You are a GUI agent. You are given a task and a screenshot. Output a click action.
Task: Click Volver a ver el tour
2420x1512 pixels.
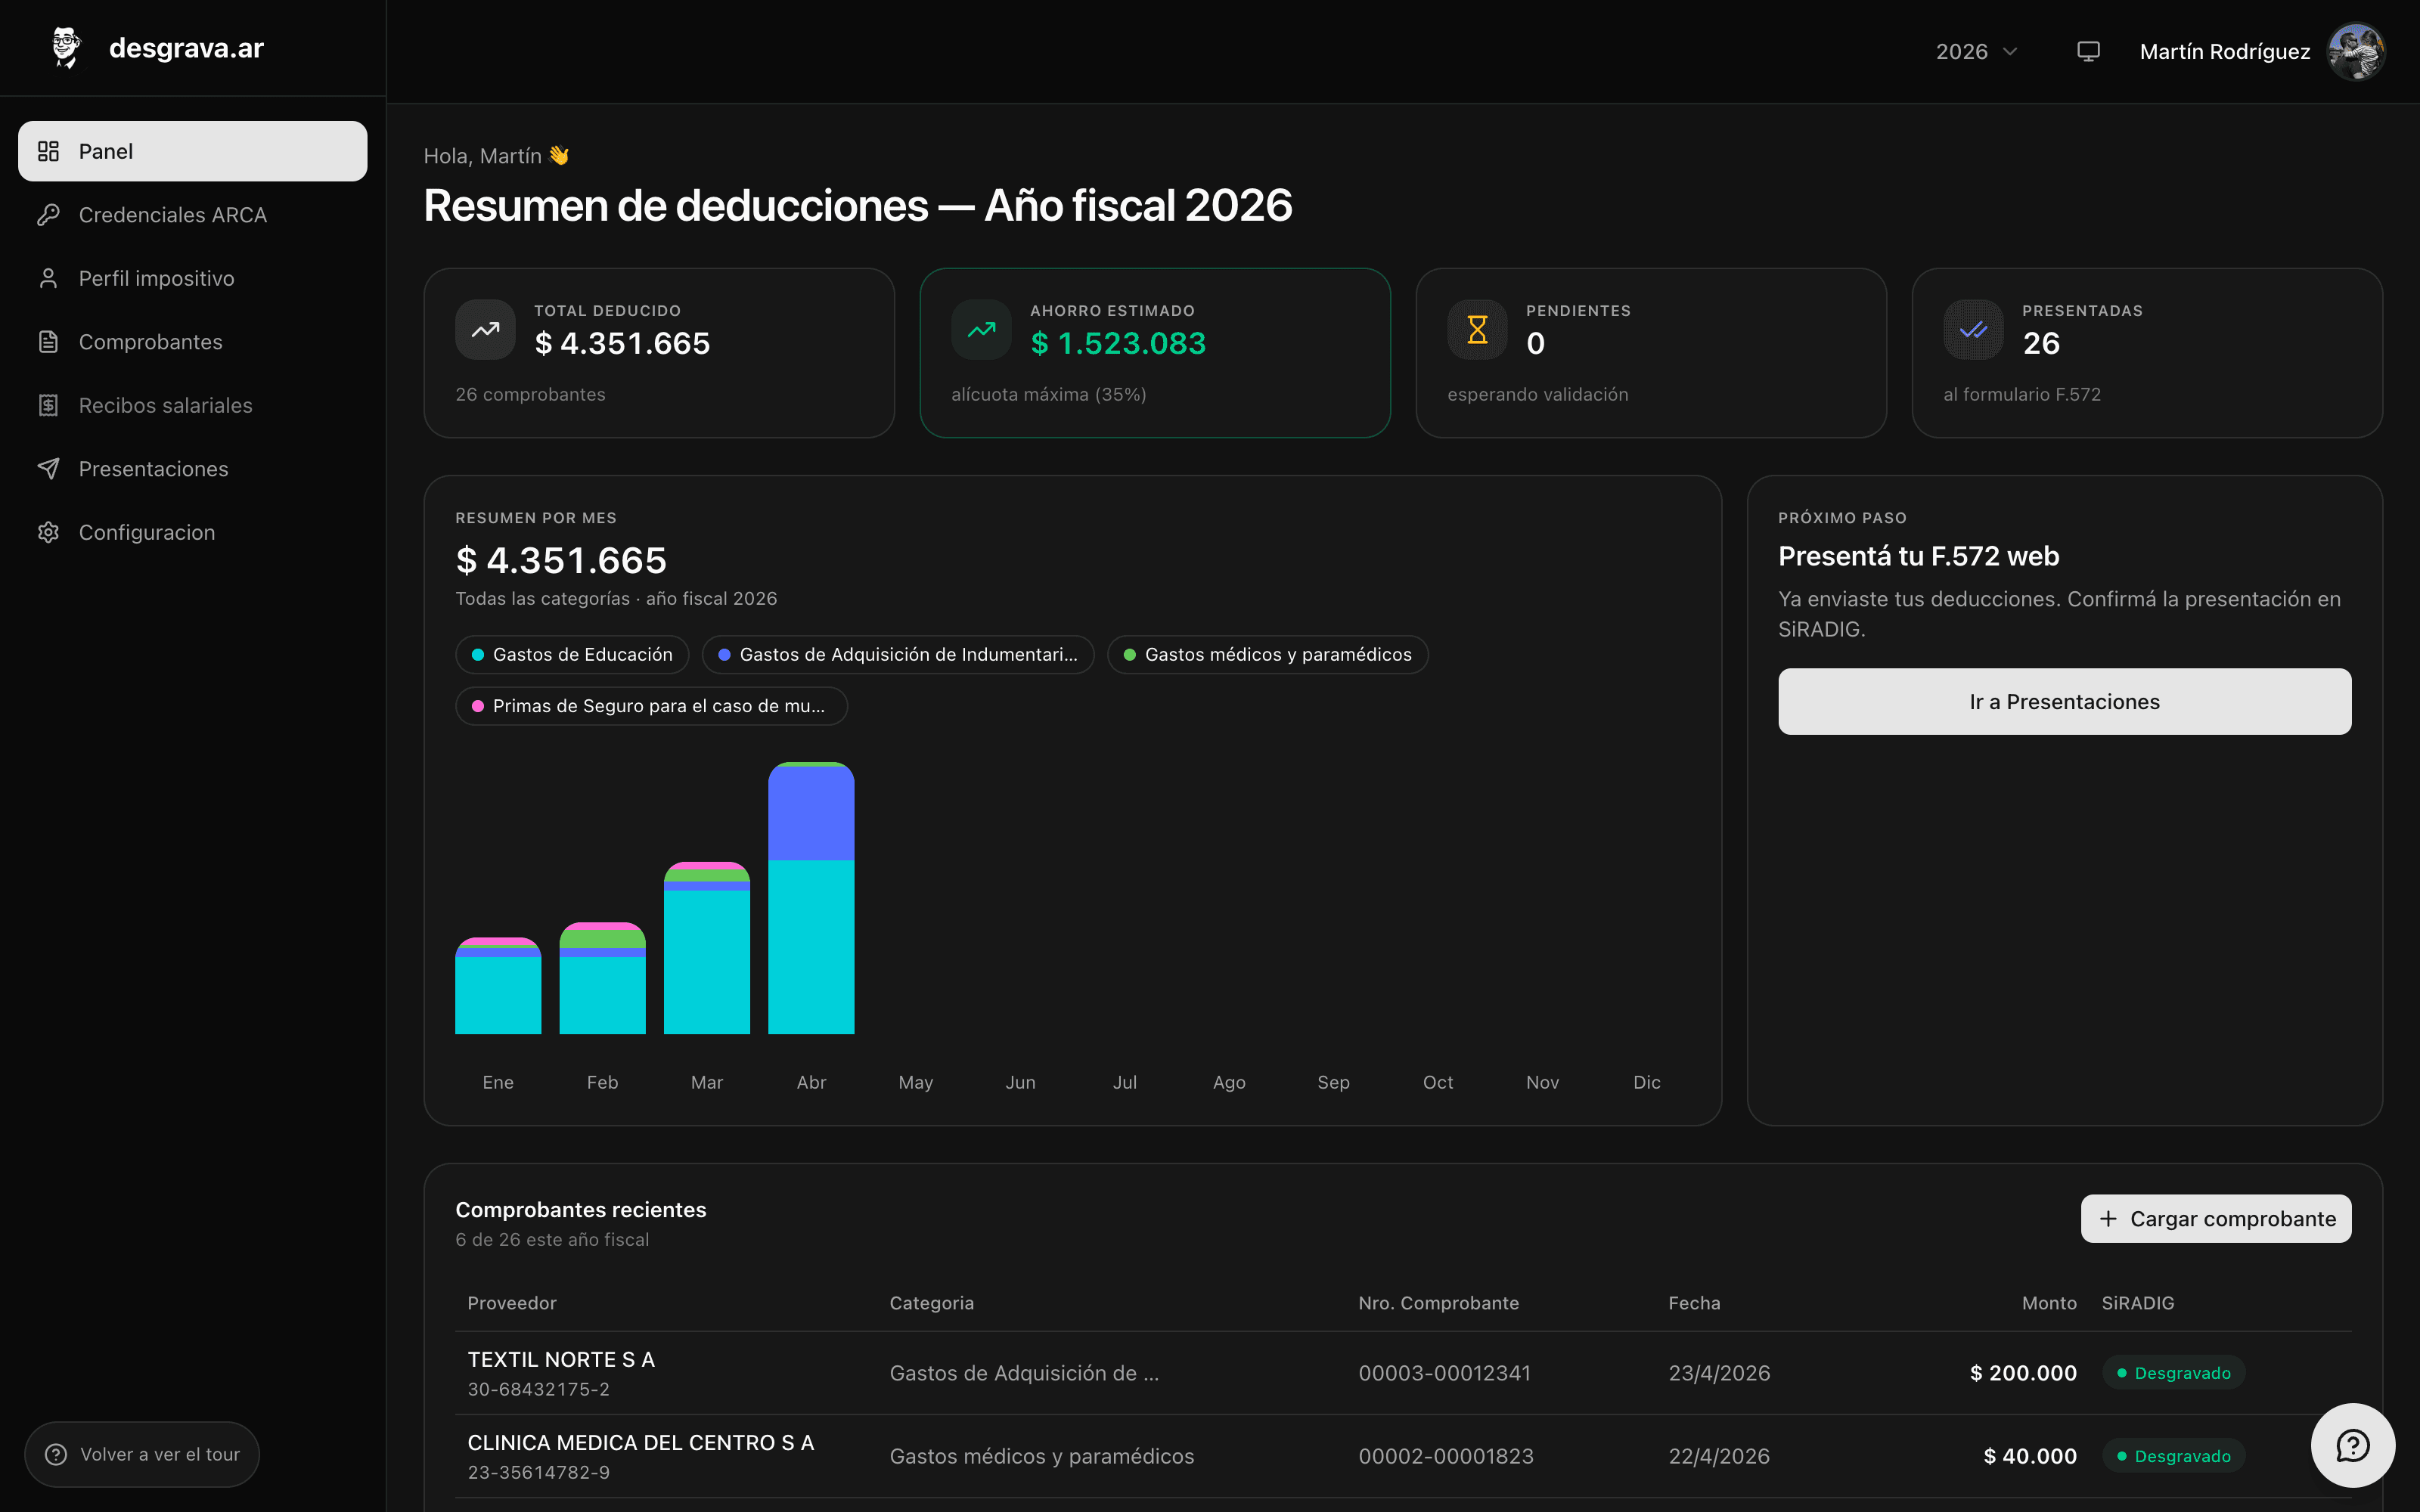coord(142,1454)
